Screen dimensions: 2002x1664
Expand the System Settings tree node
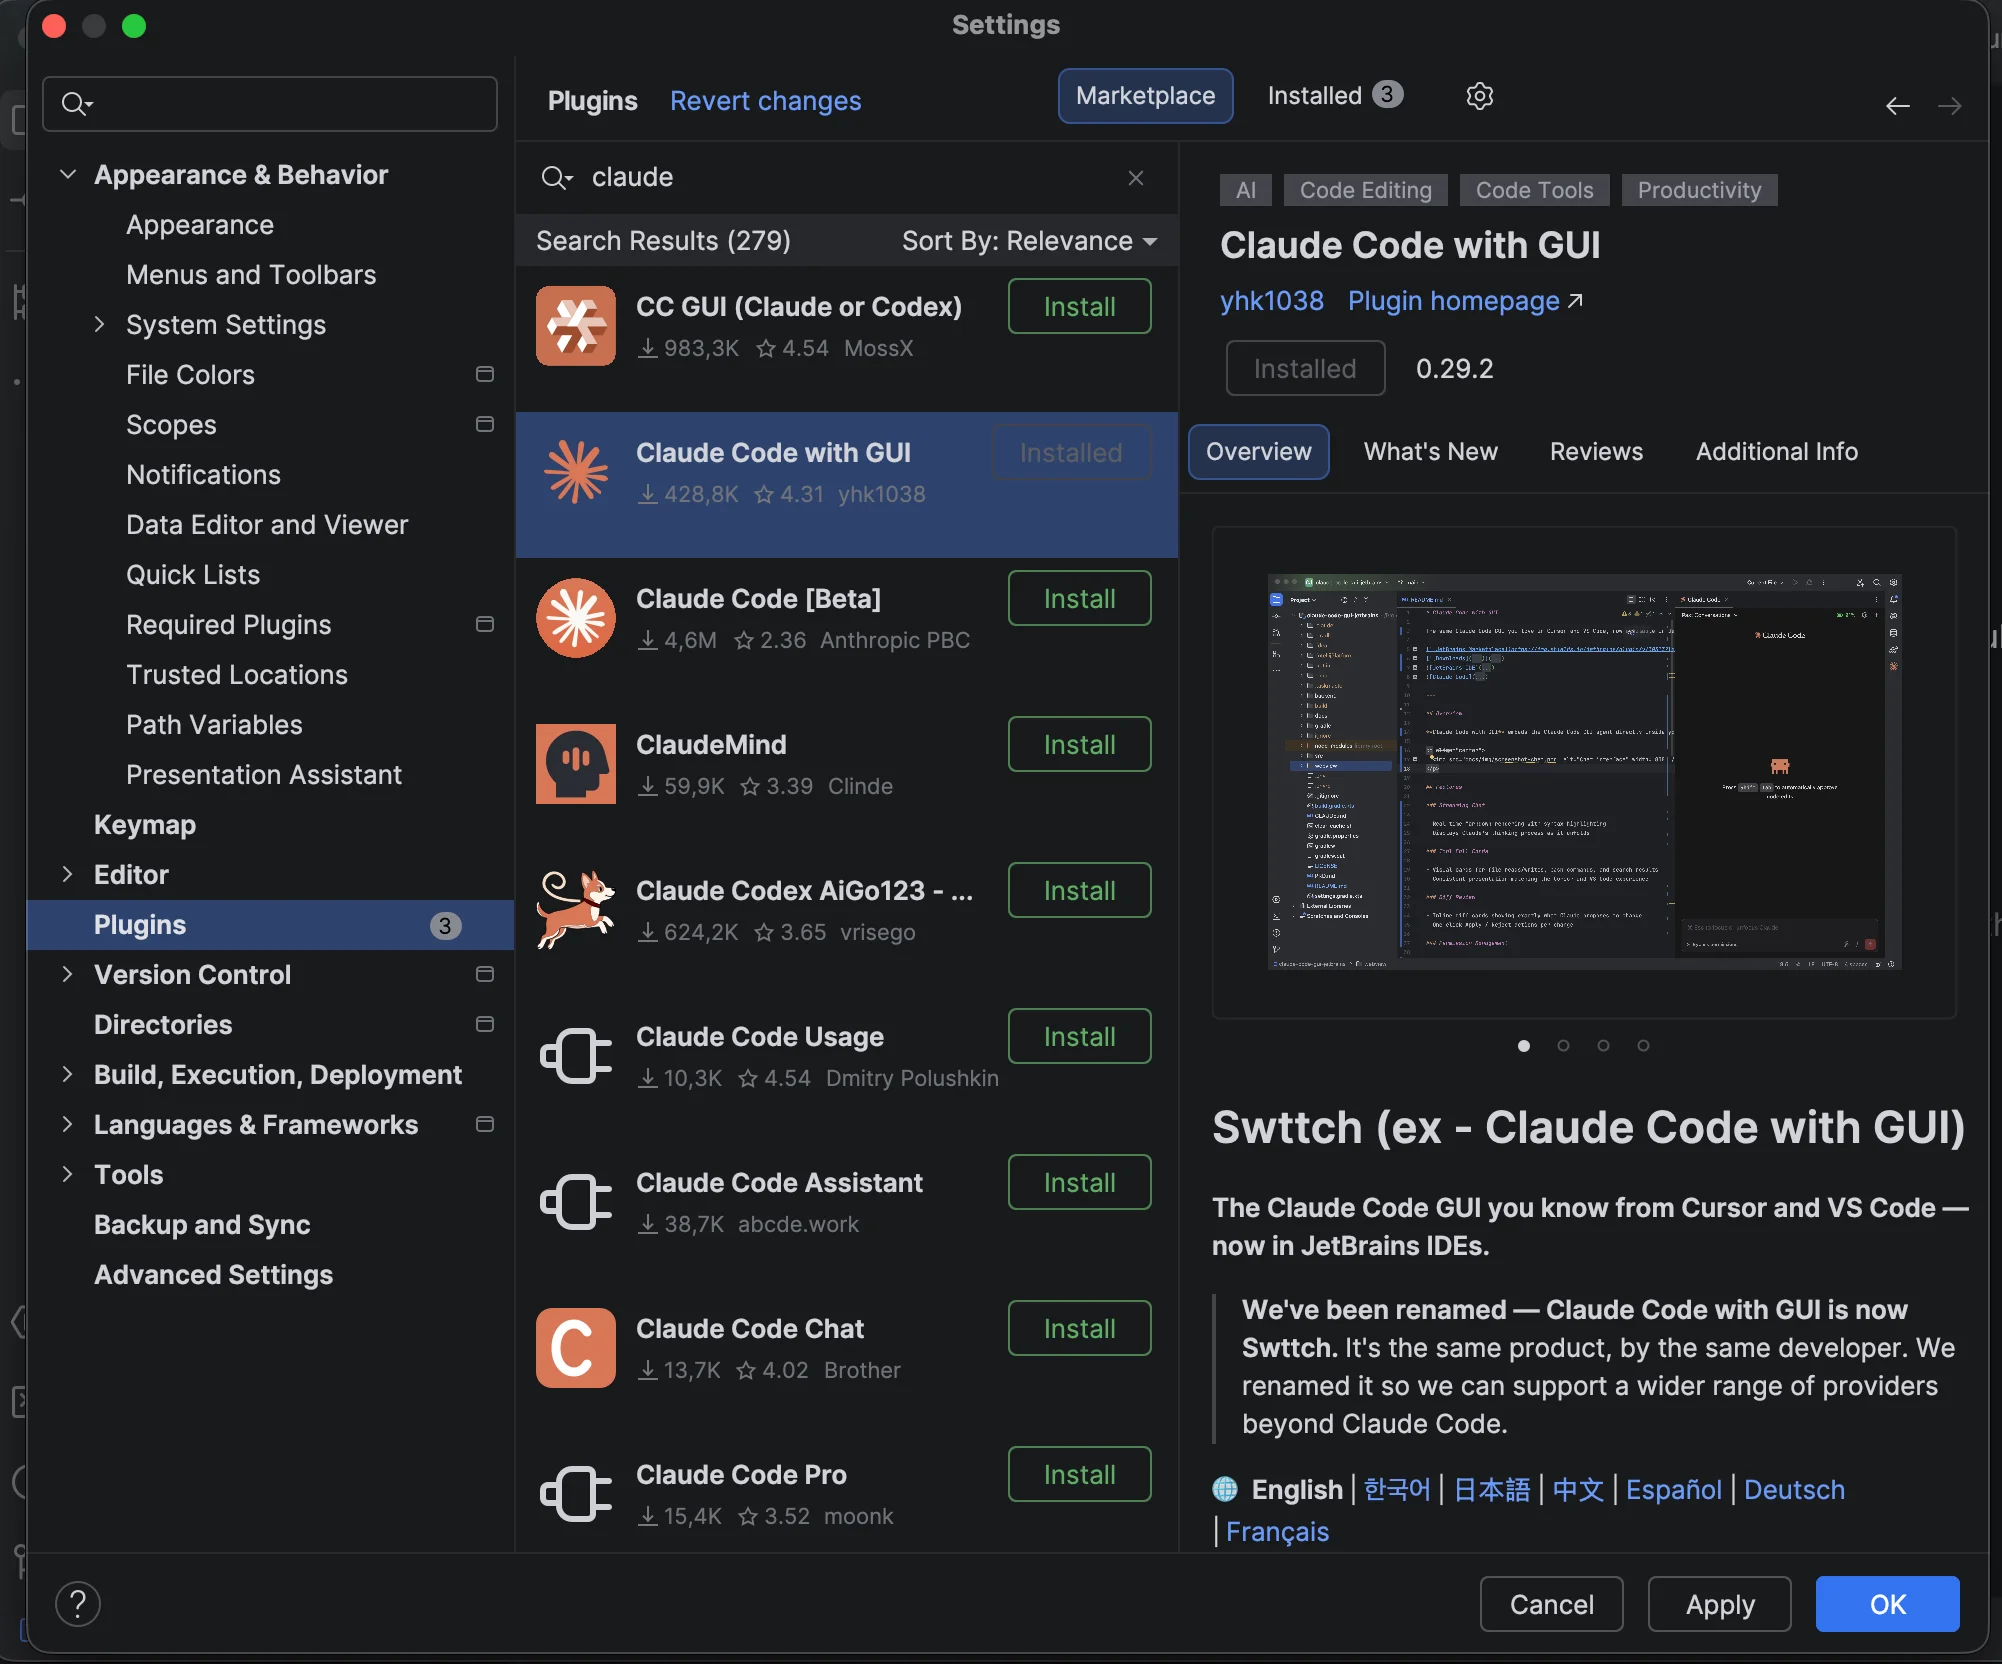click(x=99, y=324)
